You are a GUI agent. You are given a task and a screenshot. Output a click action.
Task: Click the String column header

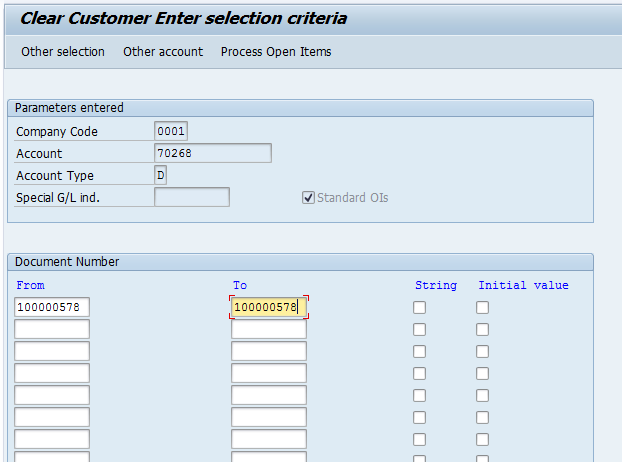[x=436, y=285]
